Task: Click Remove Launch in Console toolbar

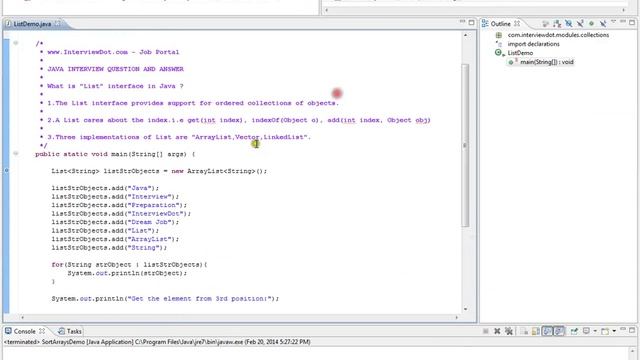Action: [497, 331]
